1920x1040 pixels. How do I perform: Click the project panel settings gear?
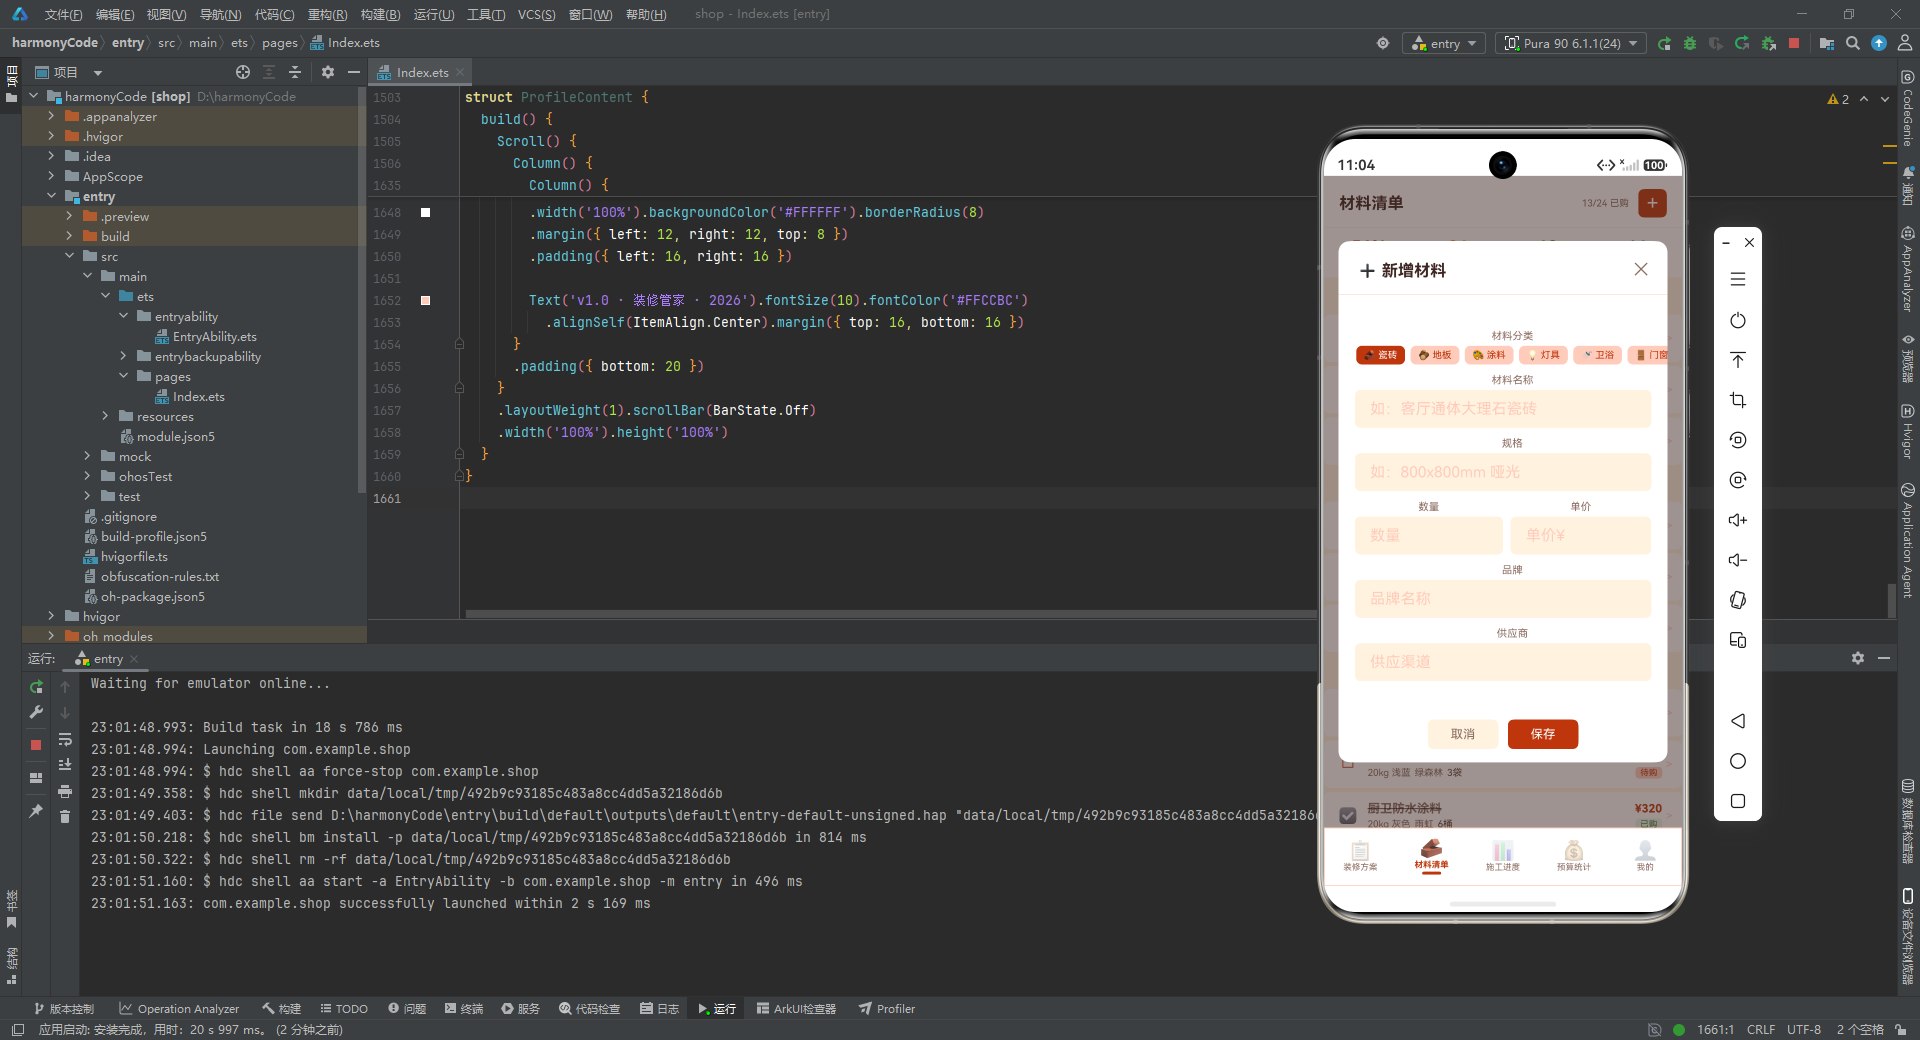pos(328,72)
